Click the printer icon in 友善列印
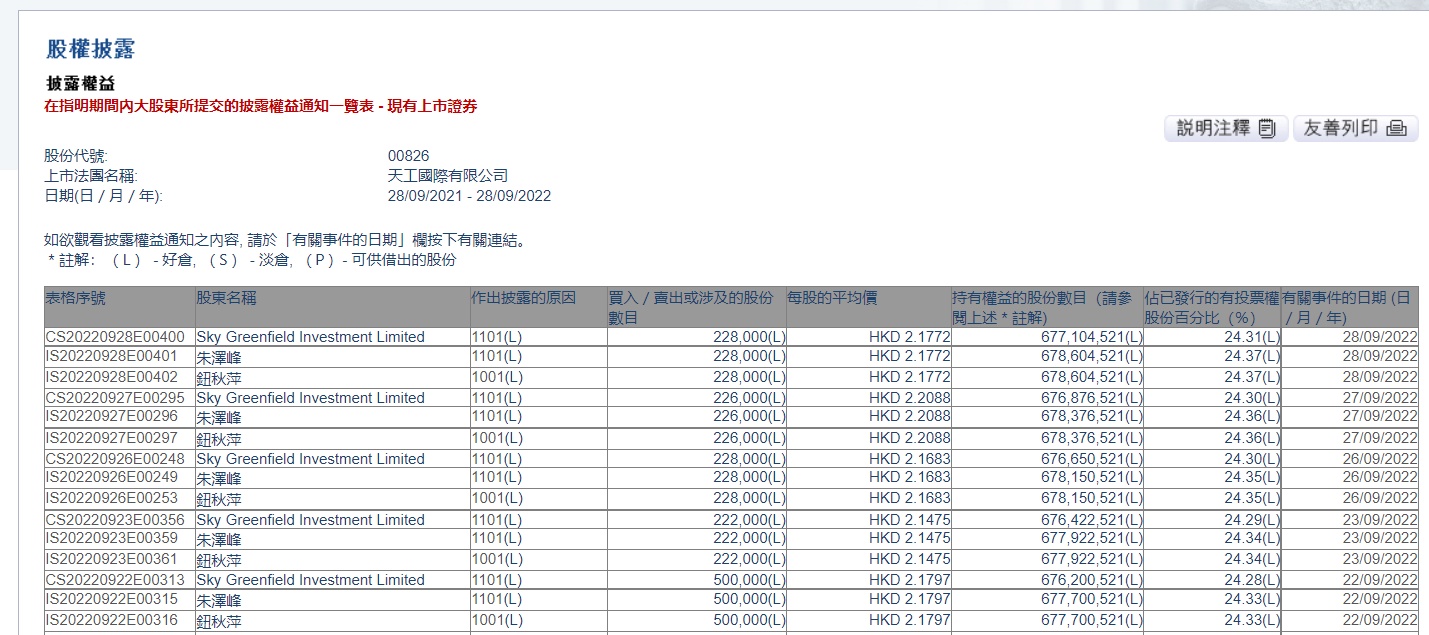Image resolution: width=1429 pixels, height=635 pixels. tap(1397, 128)
